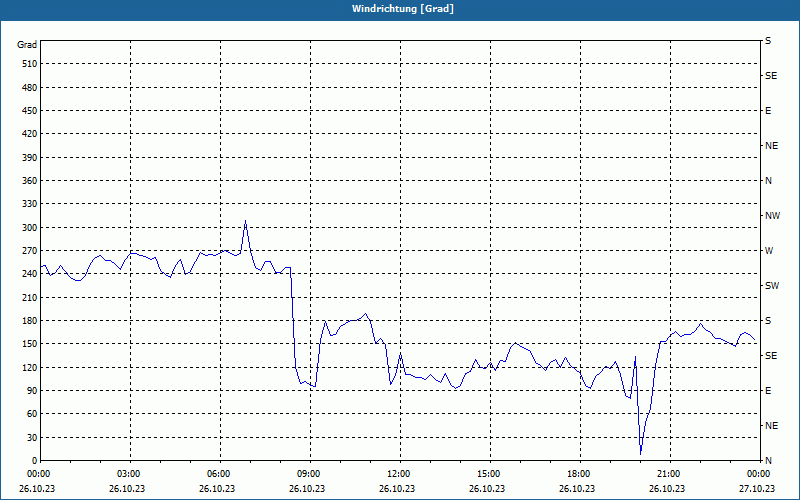Click the 360 y-axis value
Viewport: 800px width, 500px height.
pos(30,181)
